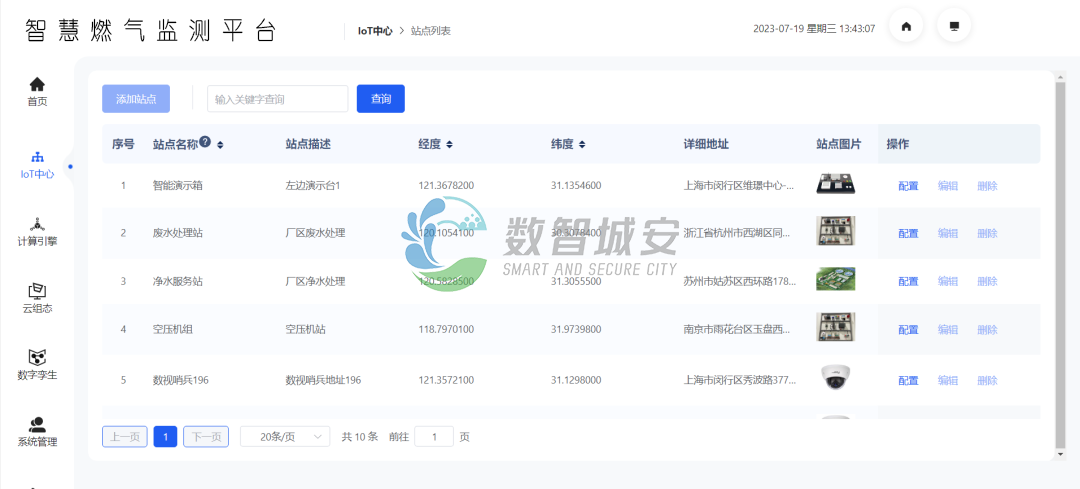Screen dimensions: 1080x489
Task: Open 数字孪生 sidebar icon
Action: 37,358
